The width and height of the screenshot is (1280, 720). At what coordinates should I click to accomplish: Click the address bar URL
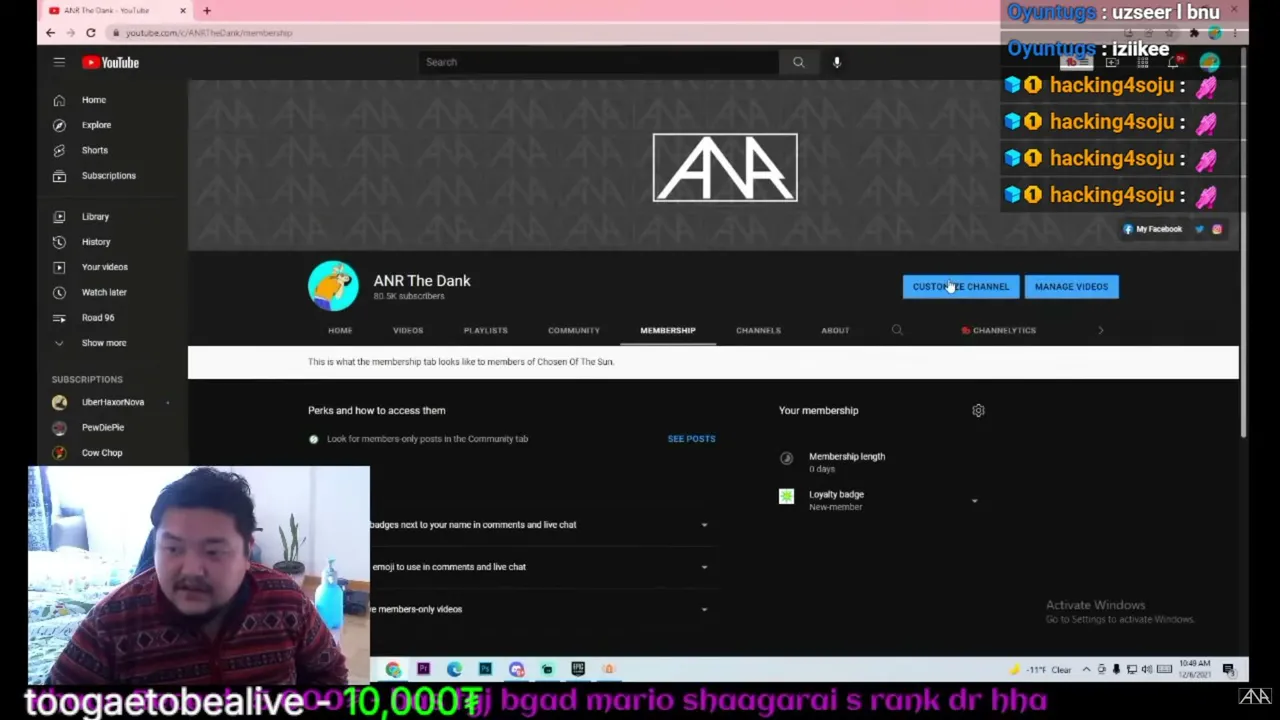click(x=209, y=33)
